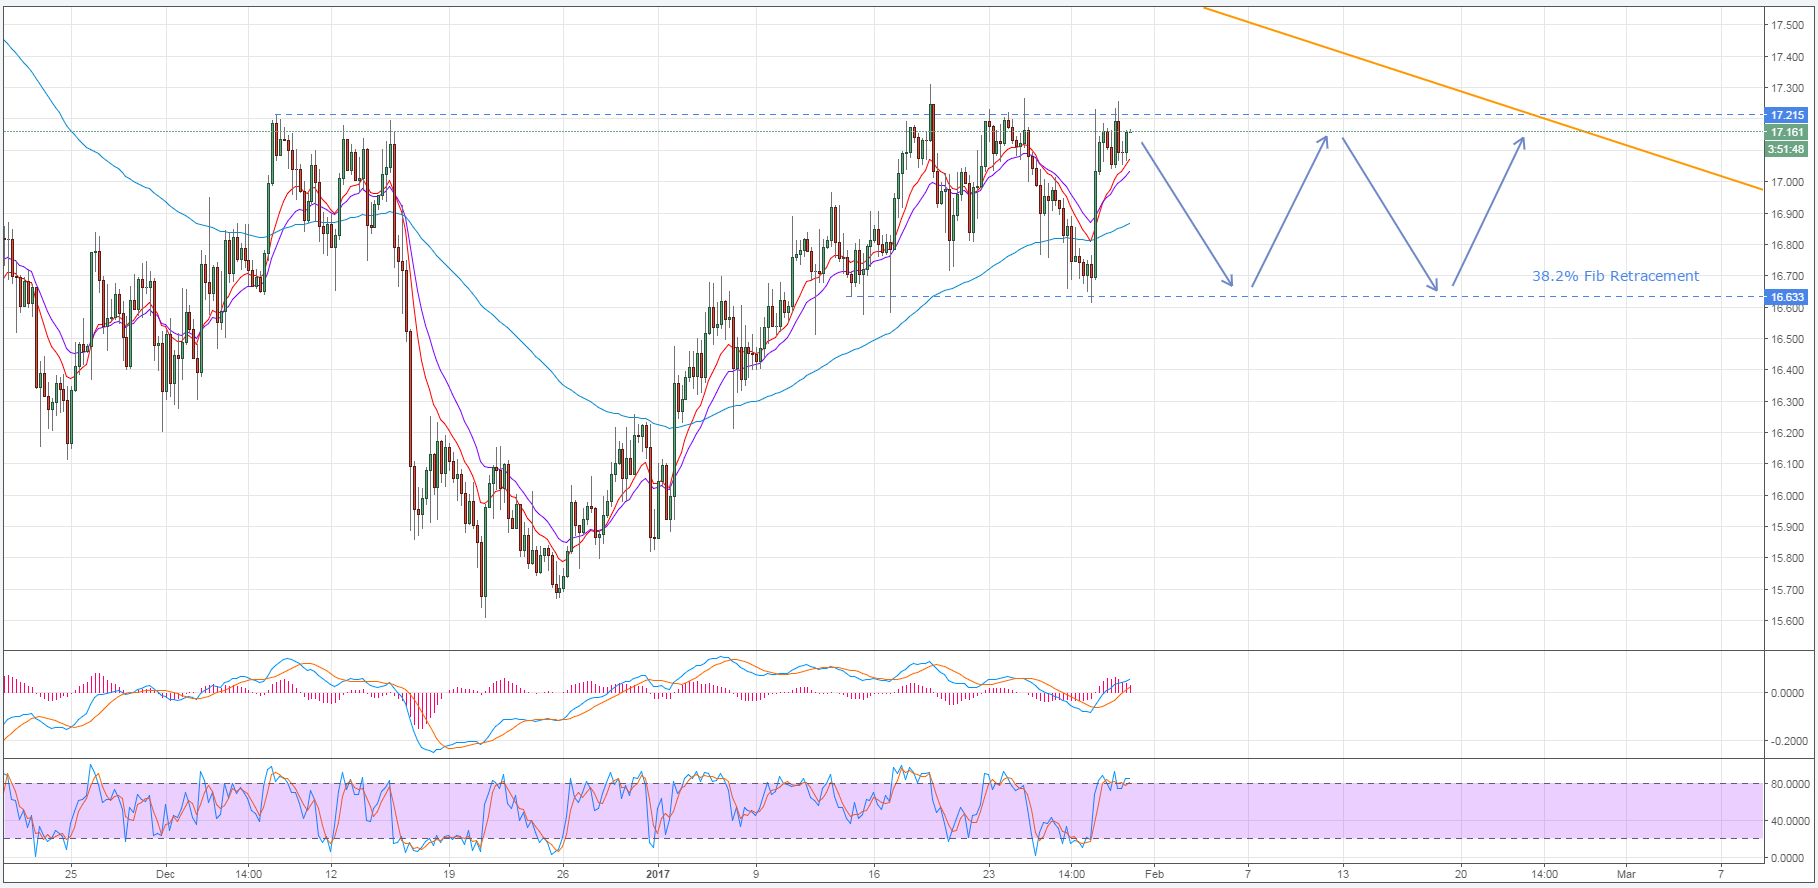1818x888 pixels.
Task: Click the 16.000 price axis value
Action: (x=1787, y=496)
